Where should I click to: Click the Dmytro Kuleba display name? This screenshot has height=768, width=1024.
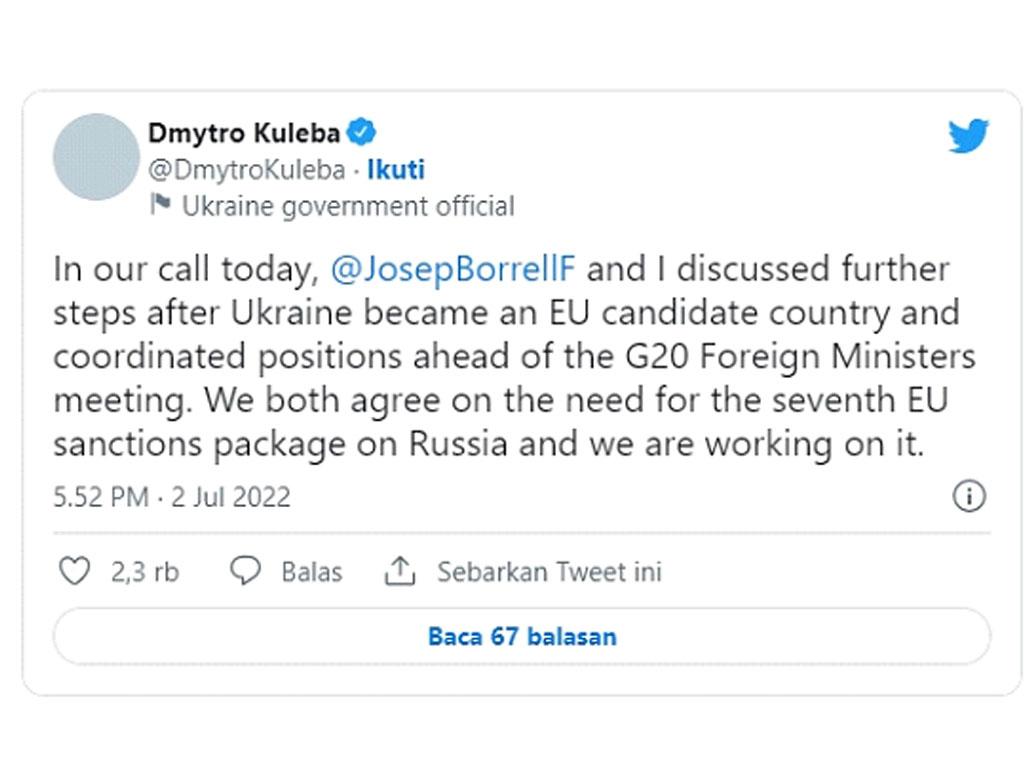point(244,133)
